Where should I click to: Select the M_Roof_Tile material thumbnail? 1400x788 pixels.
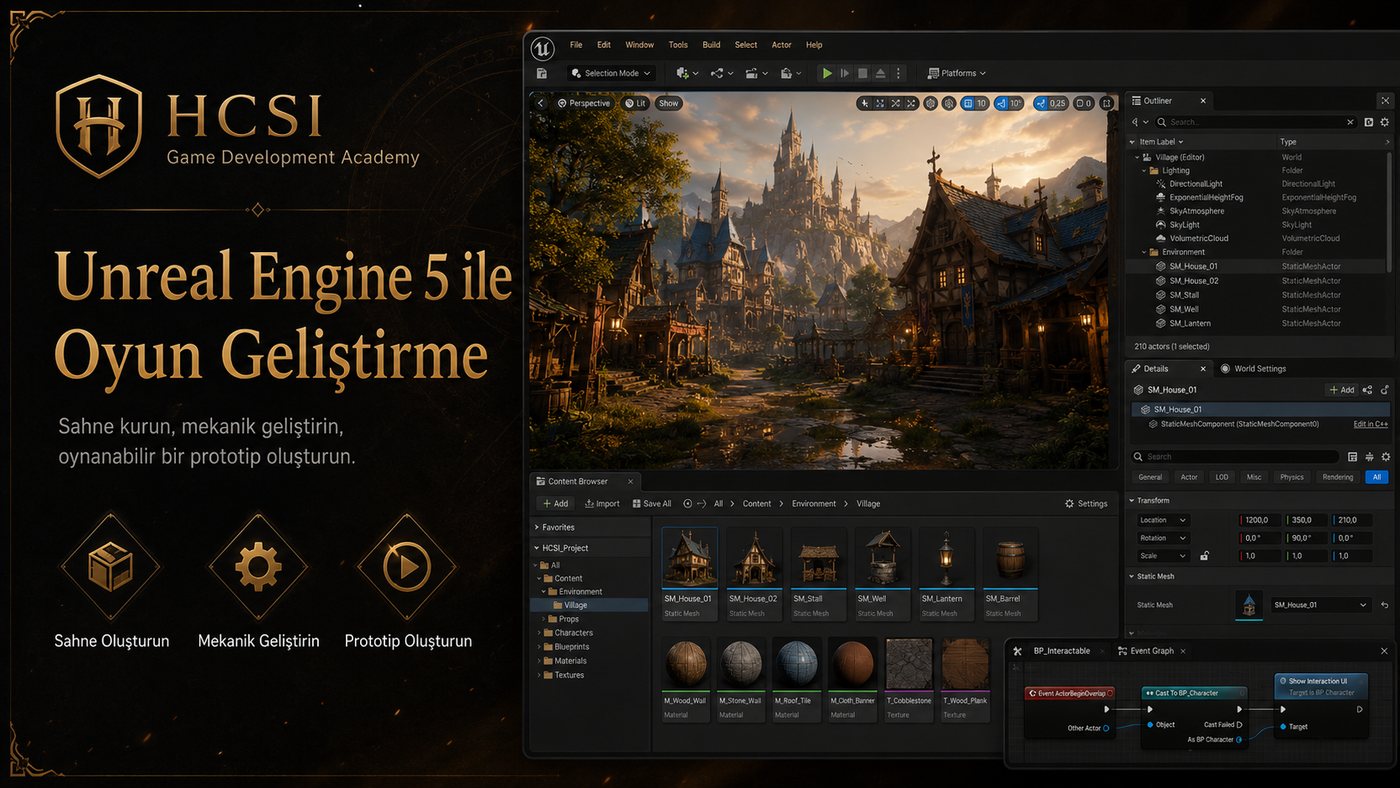(797, 663)
